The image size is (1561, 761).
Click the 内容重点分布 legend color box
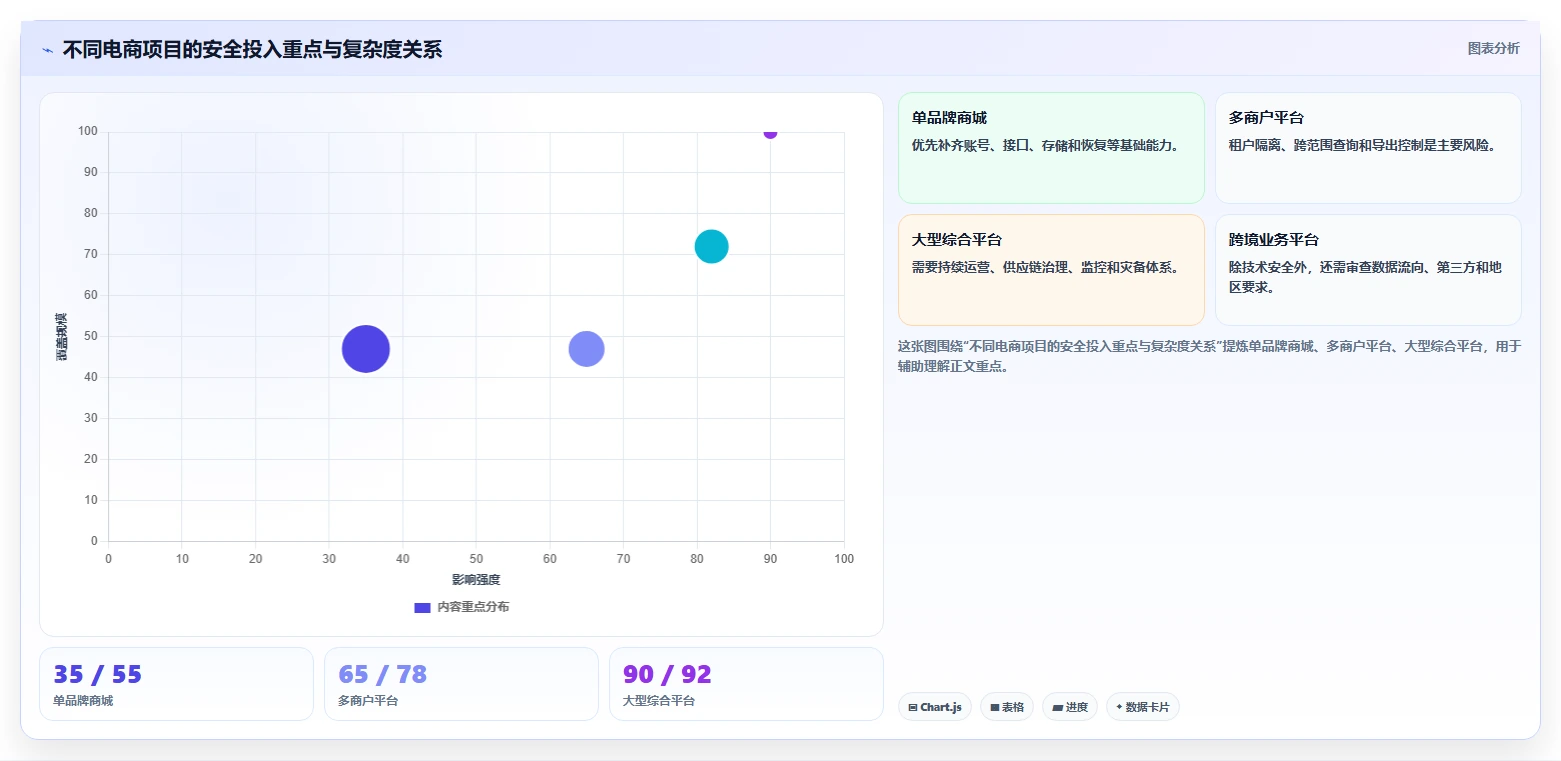422,607
